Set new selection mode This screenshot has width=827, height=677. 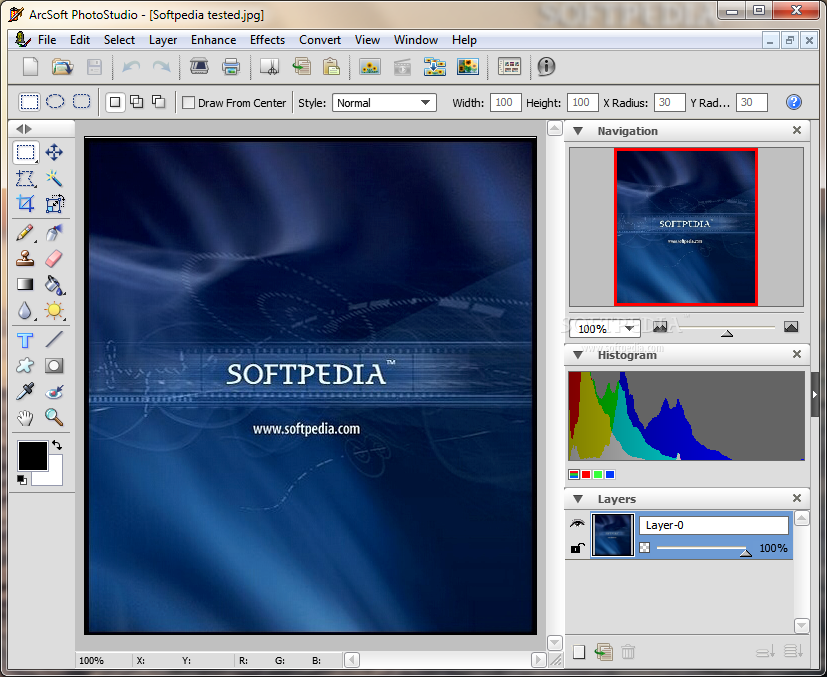tap(115, 102)
